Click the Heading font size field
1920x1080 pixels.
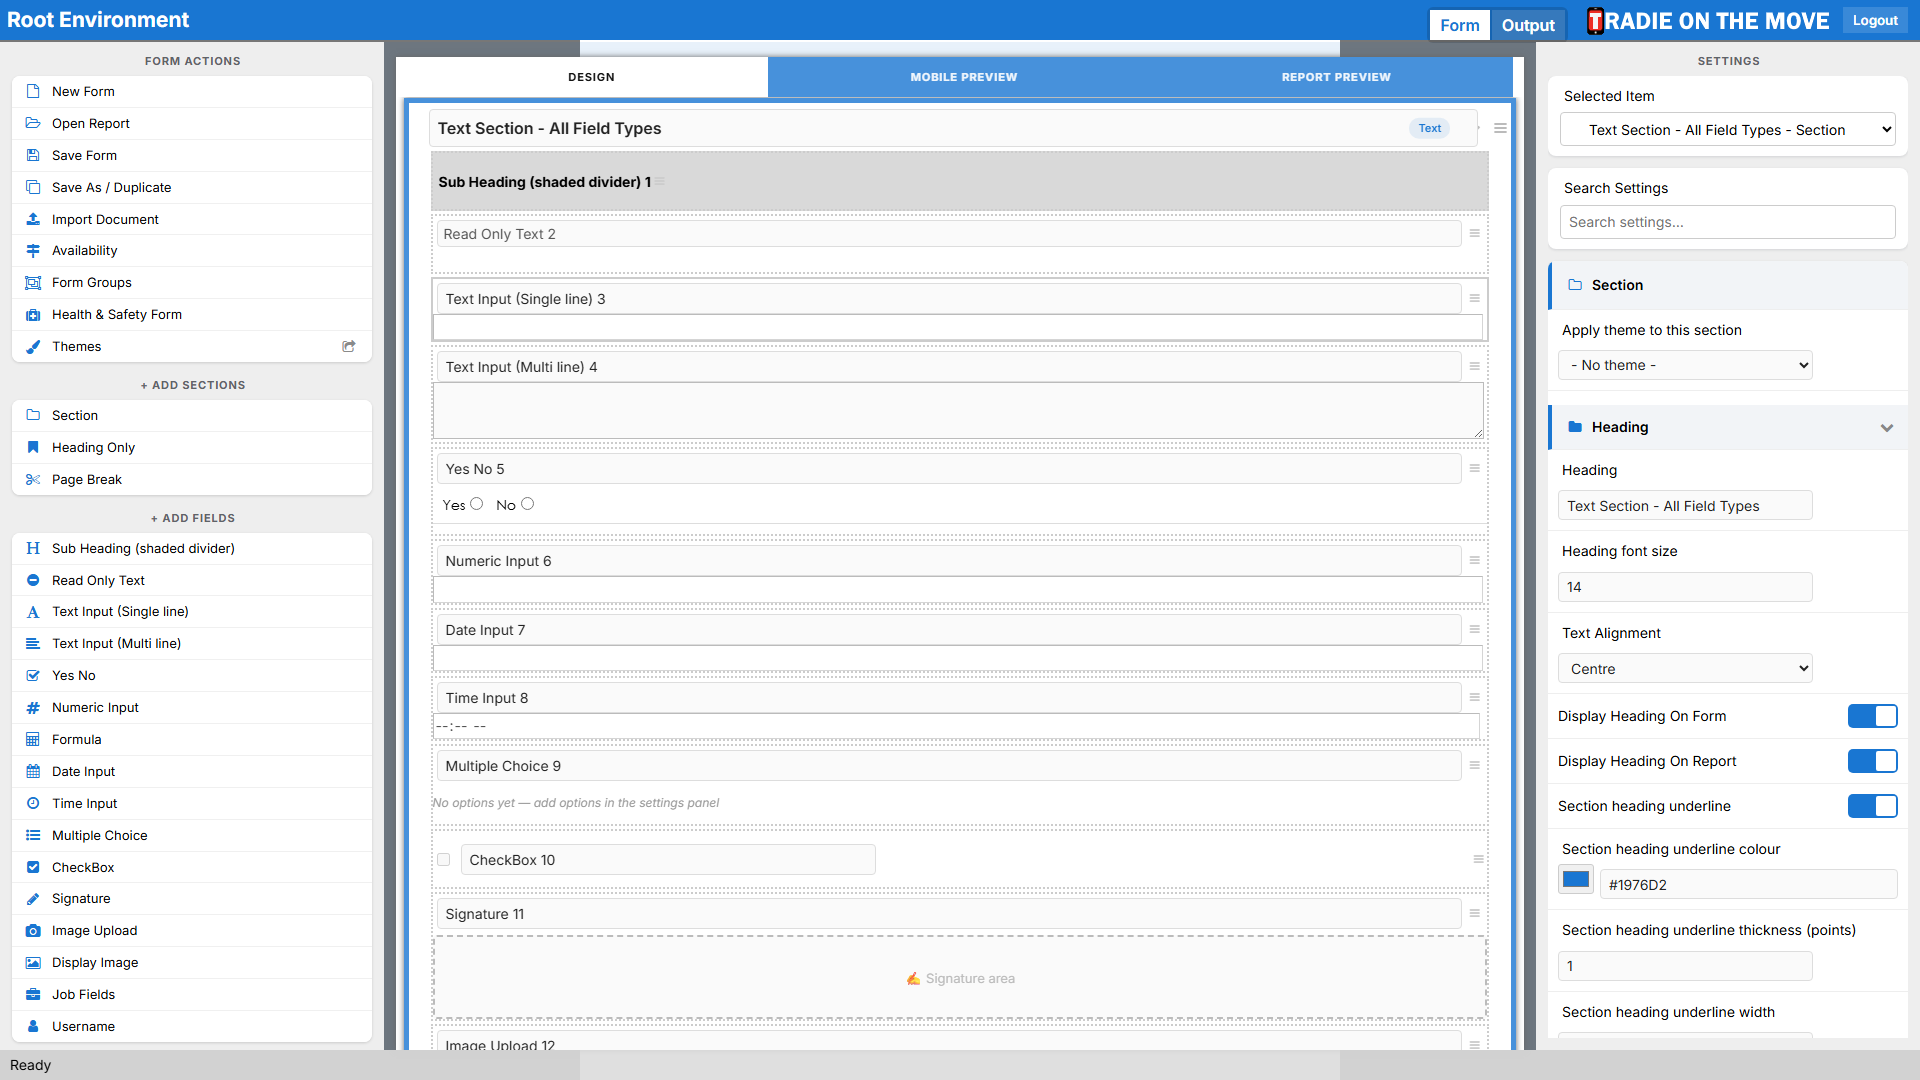(1685, 587)
